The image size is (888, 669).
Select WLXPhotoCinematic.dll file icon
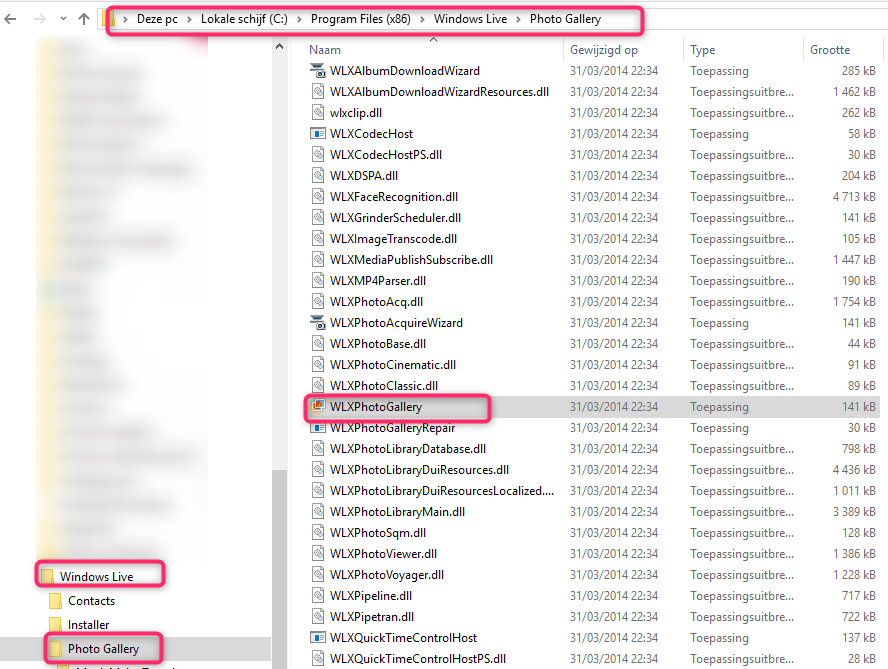318,365
